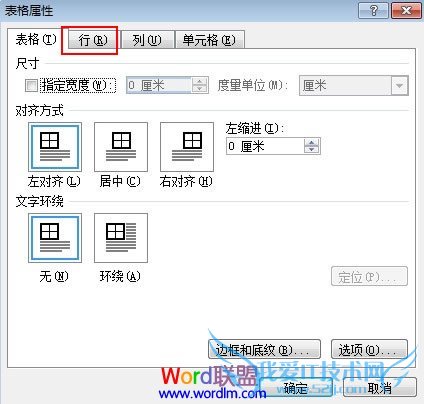Image resolution: width=424 pixels, height=404 pixels.
Task: Choose center alignment icon 居中
Action: click(121, 147)
